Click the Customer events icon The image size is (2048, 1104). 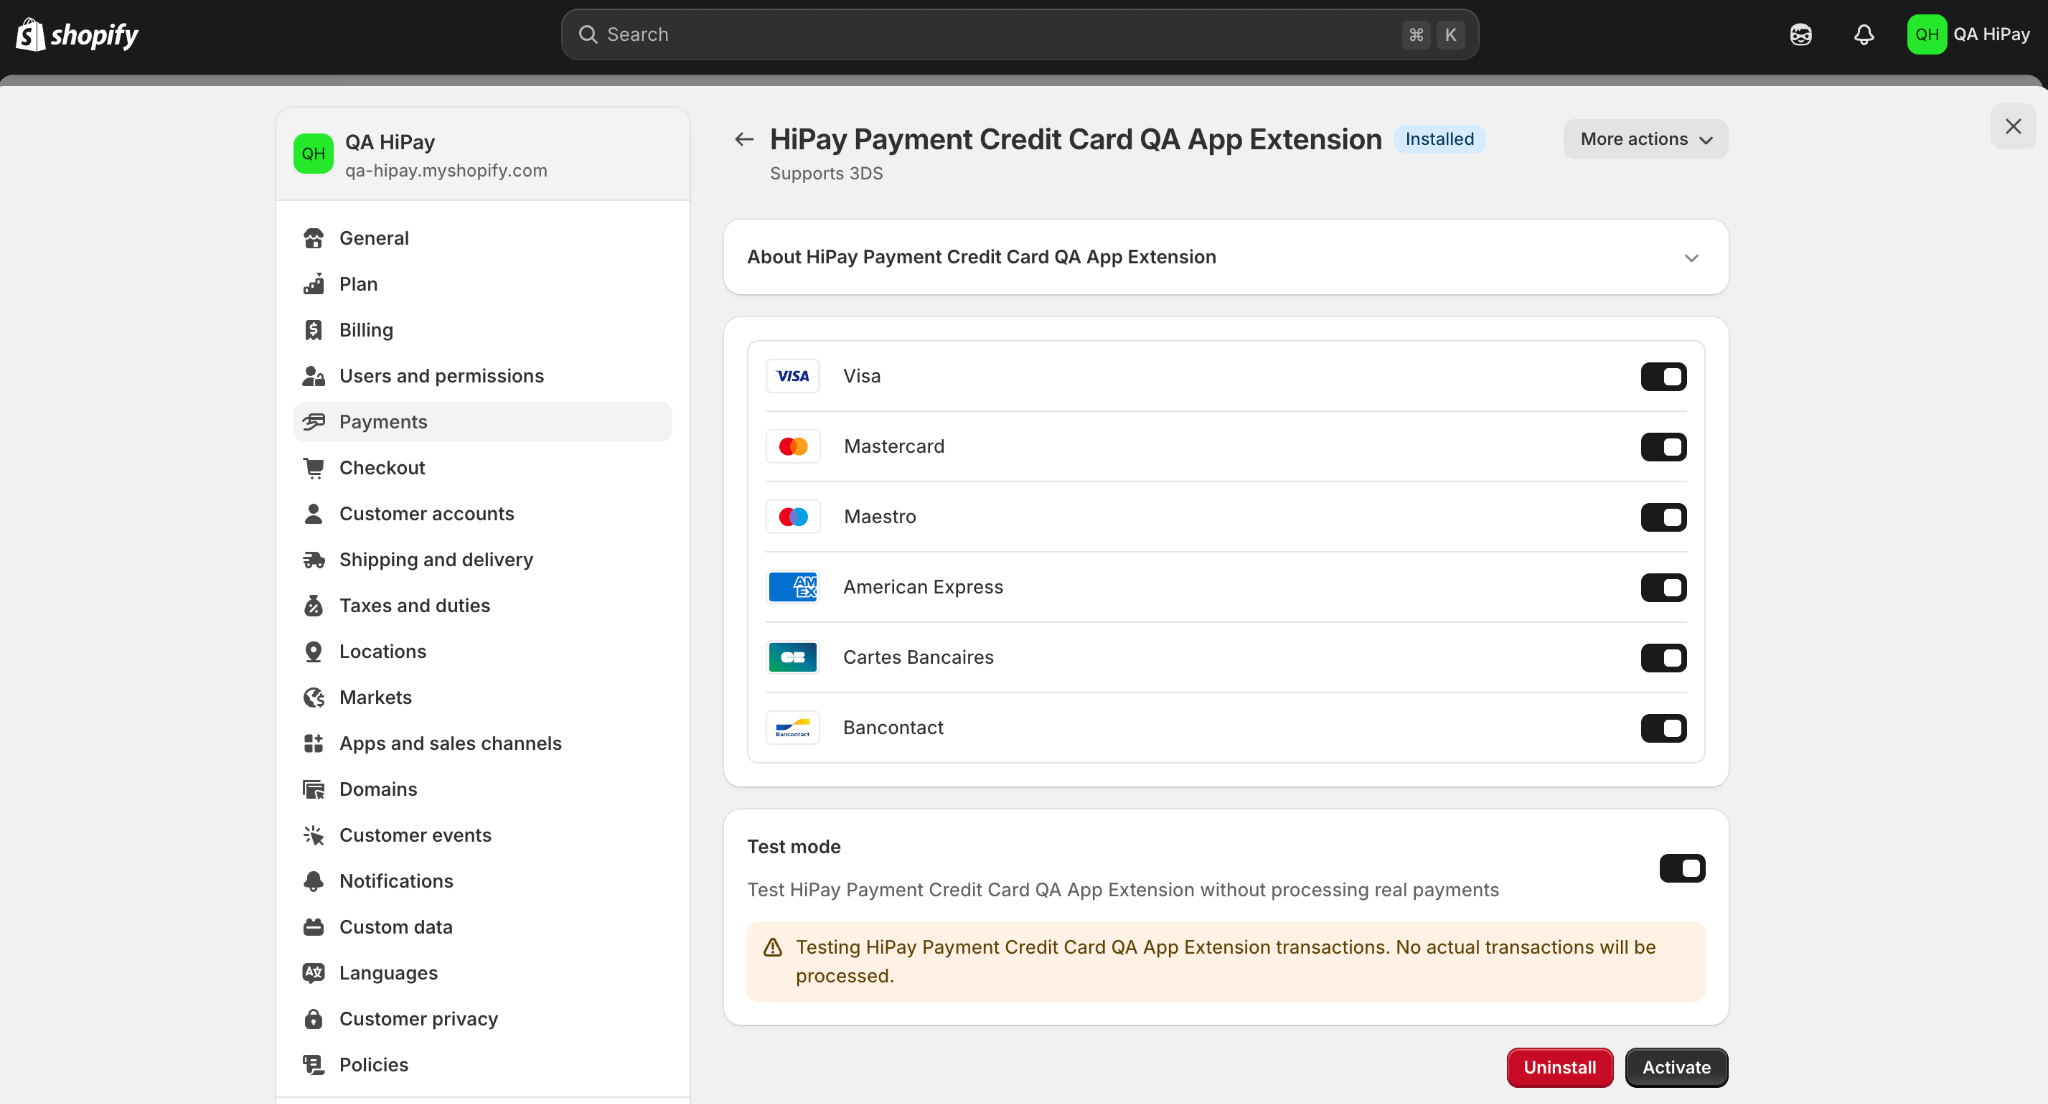click(x=314, y=836)
